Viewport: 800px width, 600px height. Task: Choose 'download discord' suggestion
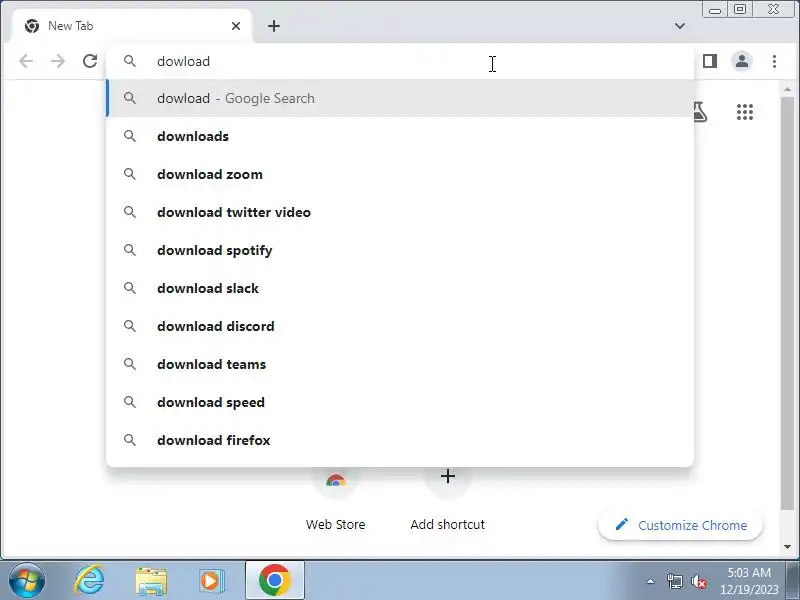400,326
